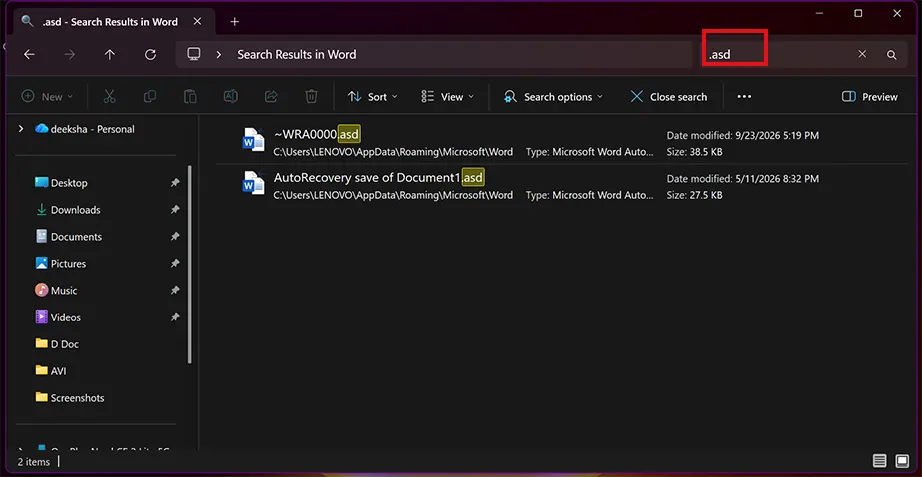Unpin Desktop using its pin icon
The width and height of the screenshot is (922, 477).
(x=175, y=183)
